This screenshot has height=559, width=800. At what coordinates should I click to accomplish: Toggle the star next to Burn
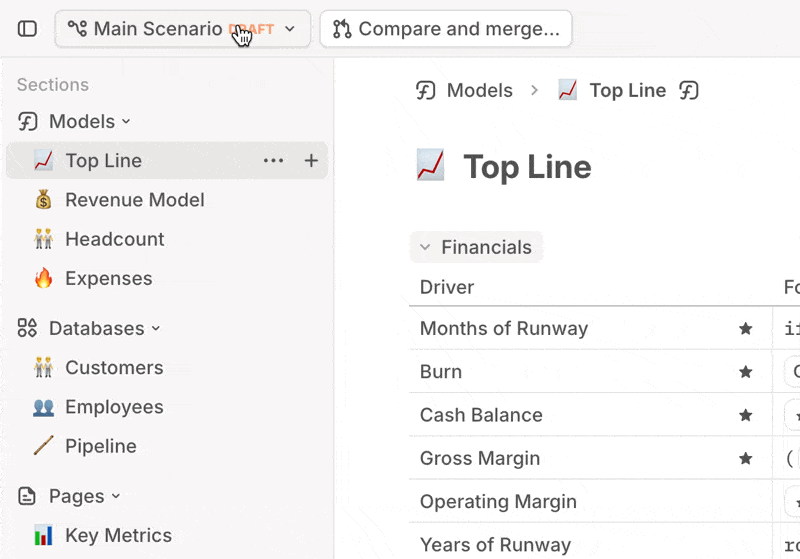(x=745, y=372)
